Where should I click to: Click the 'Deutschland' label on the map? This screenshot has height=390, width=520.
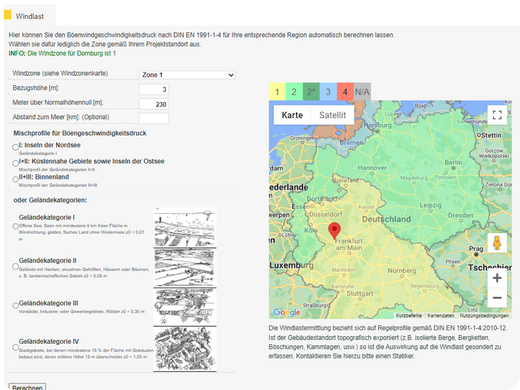click(386, 219)
